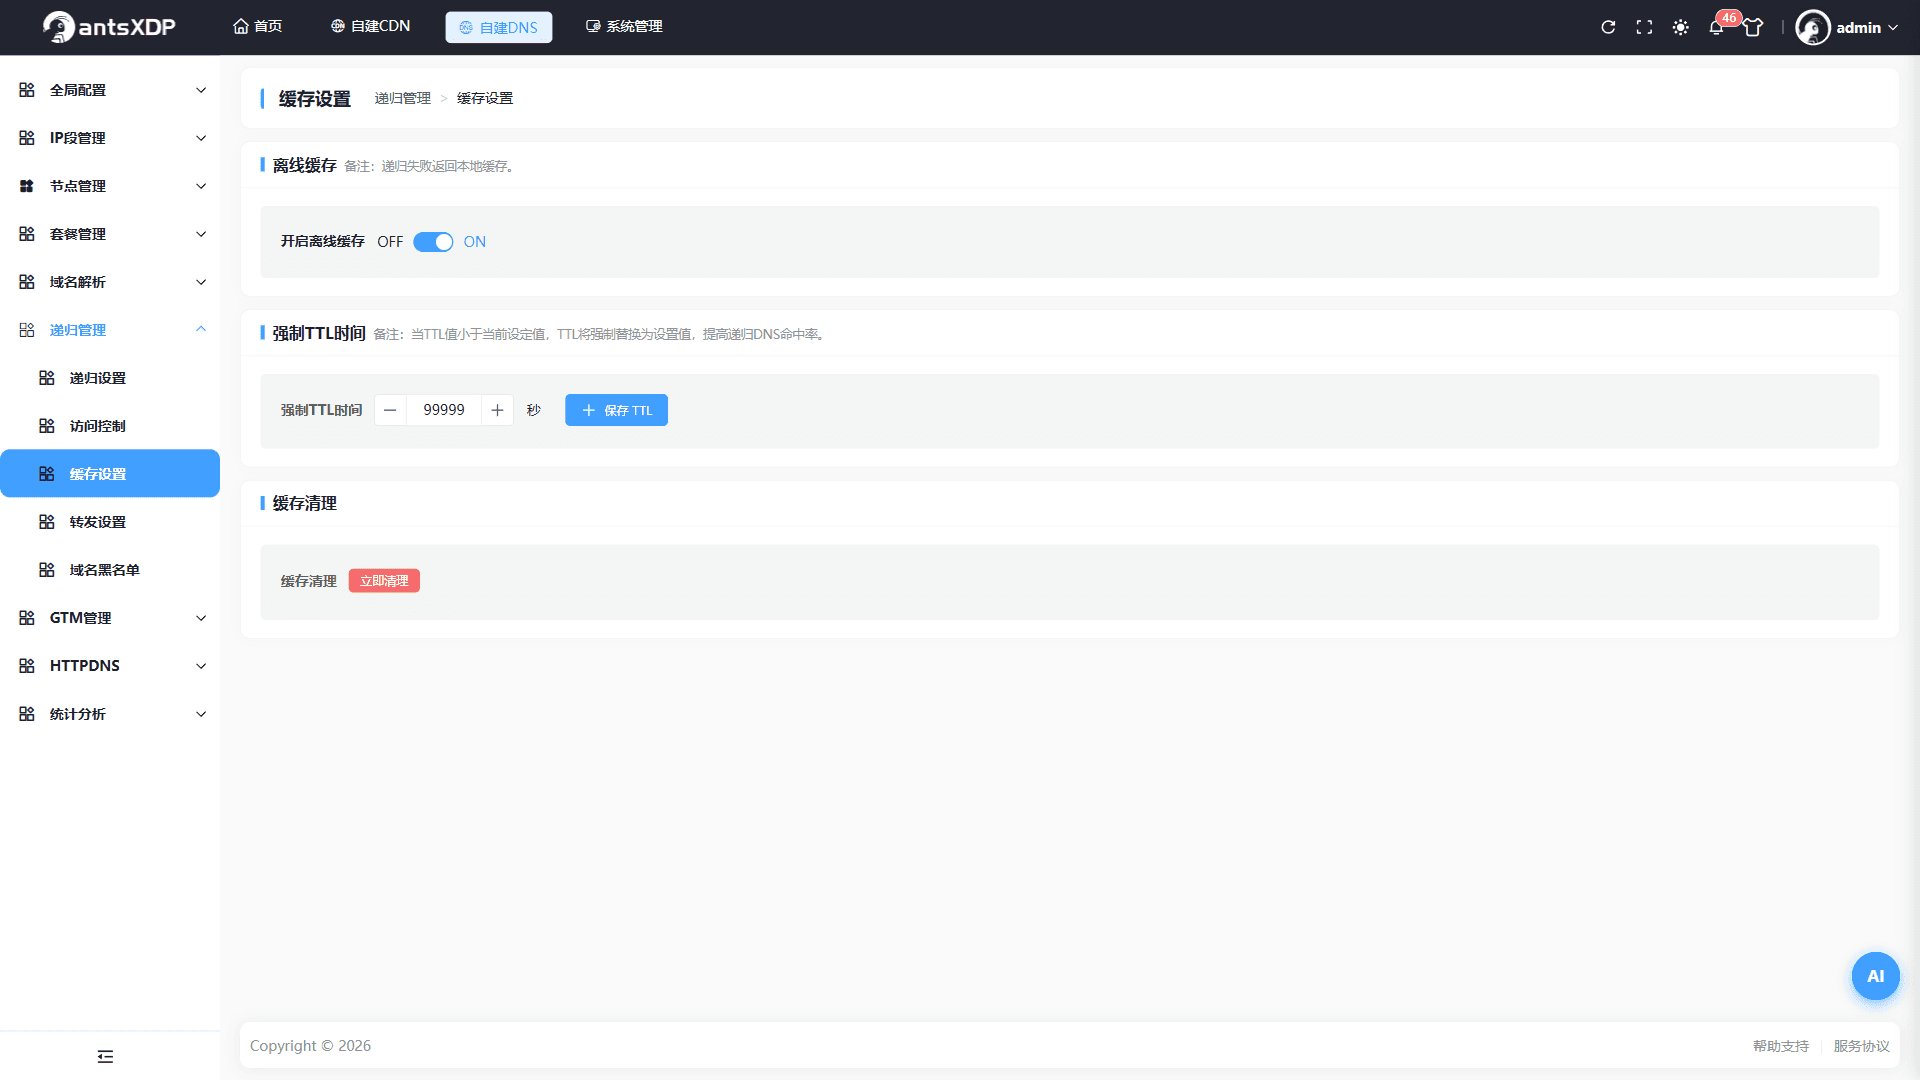
Task: Click the GTM管理 sidebar icon
Action: pos(27,618)
